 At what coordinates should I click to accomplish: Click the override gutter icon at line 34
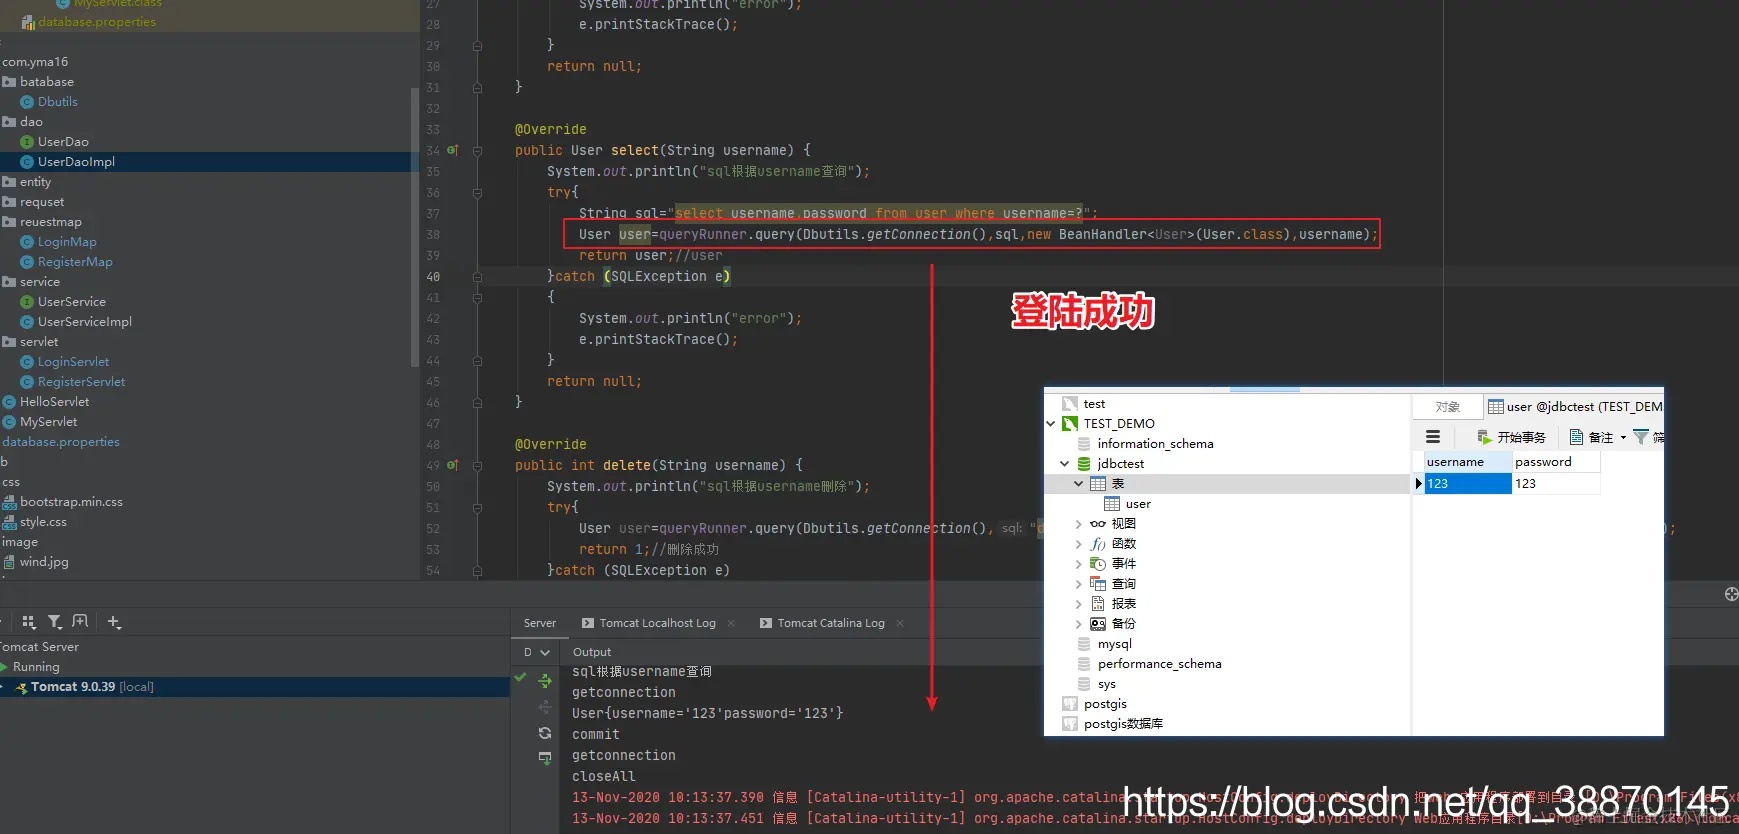click(x=452, y=150)
